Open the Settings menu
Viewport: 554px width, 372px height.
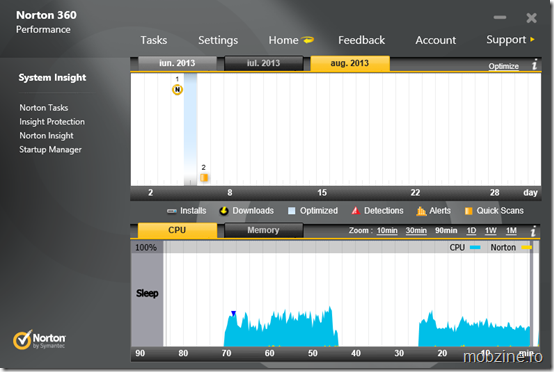218,41
